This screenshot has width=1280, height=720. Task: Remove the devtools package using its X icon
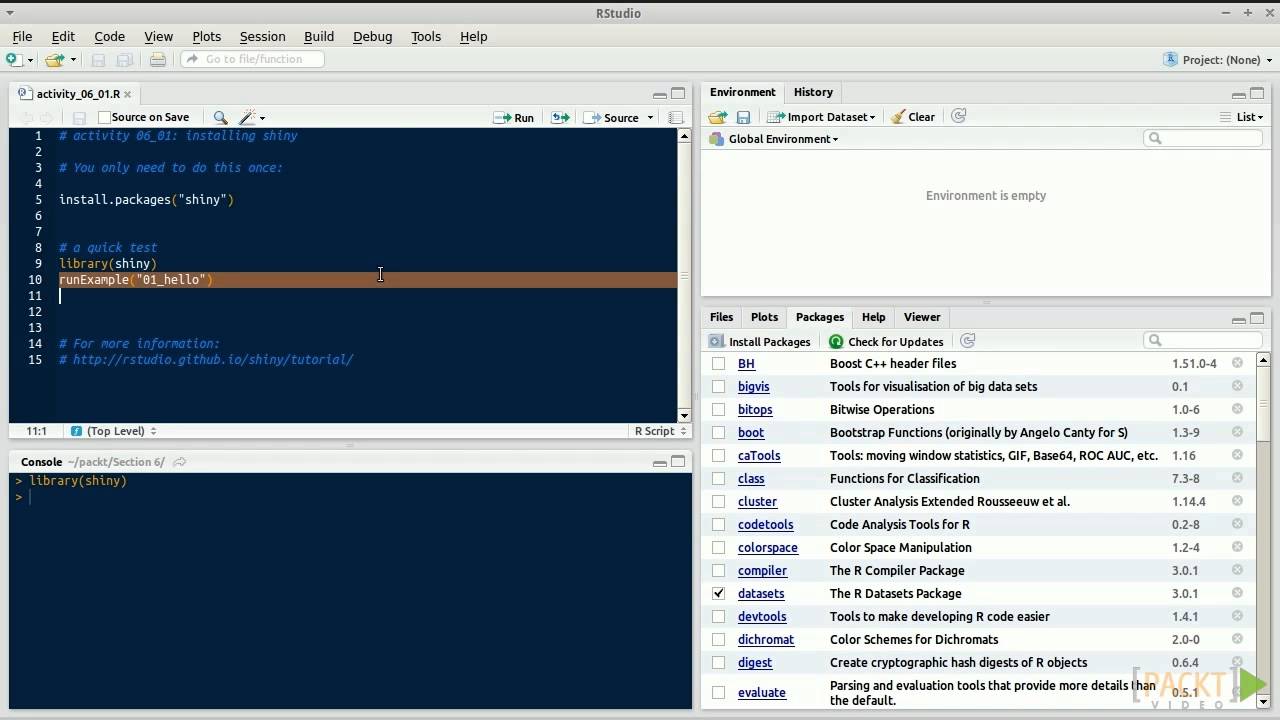pos(1237,616)
